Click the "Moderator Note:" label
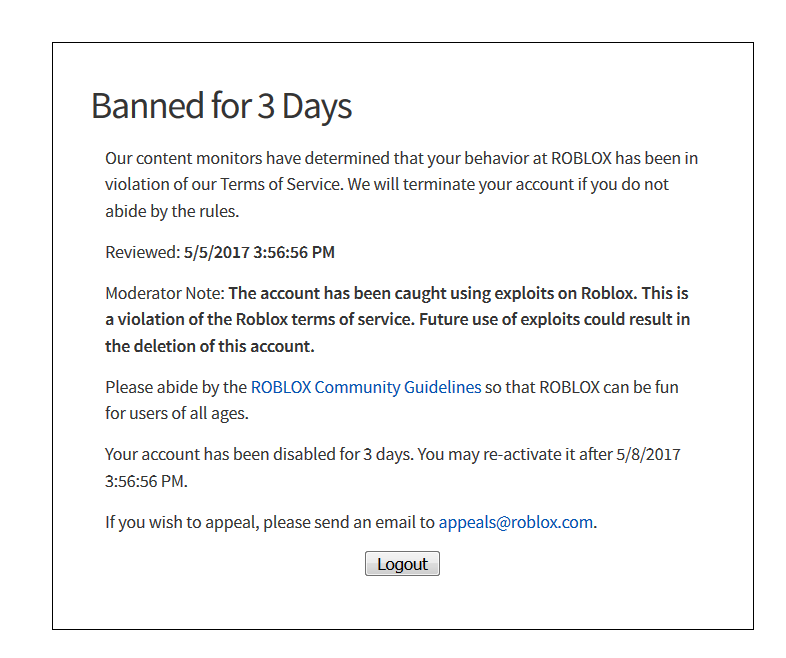The image size is (786, 658). tap(165, 294)
